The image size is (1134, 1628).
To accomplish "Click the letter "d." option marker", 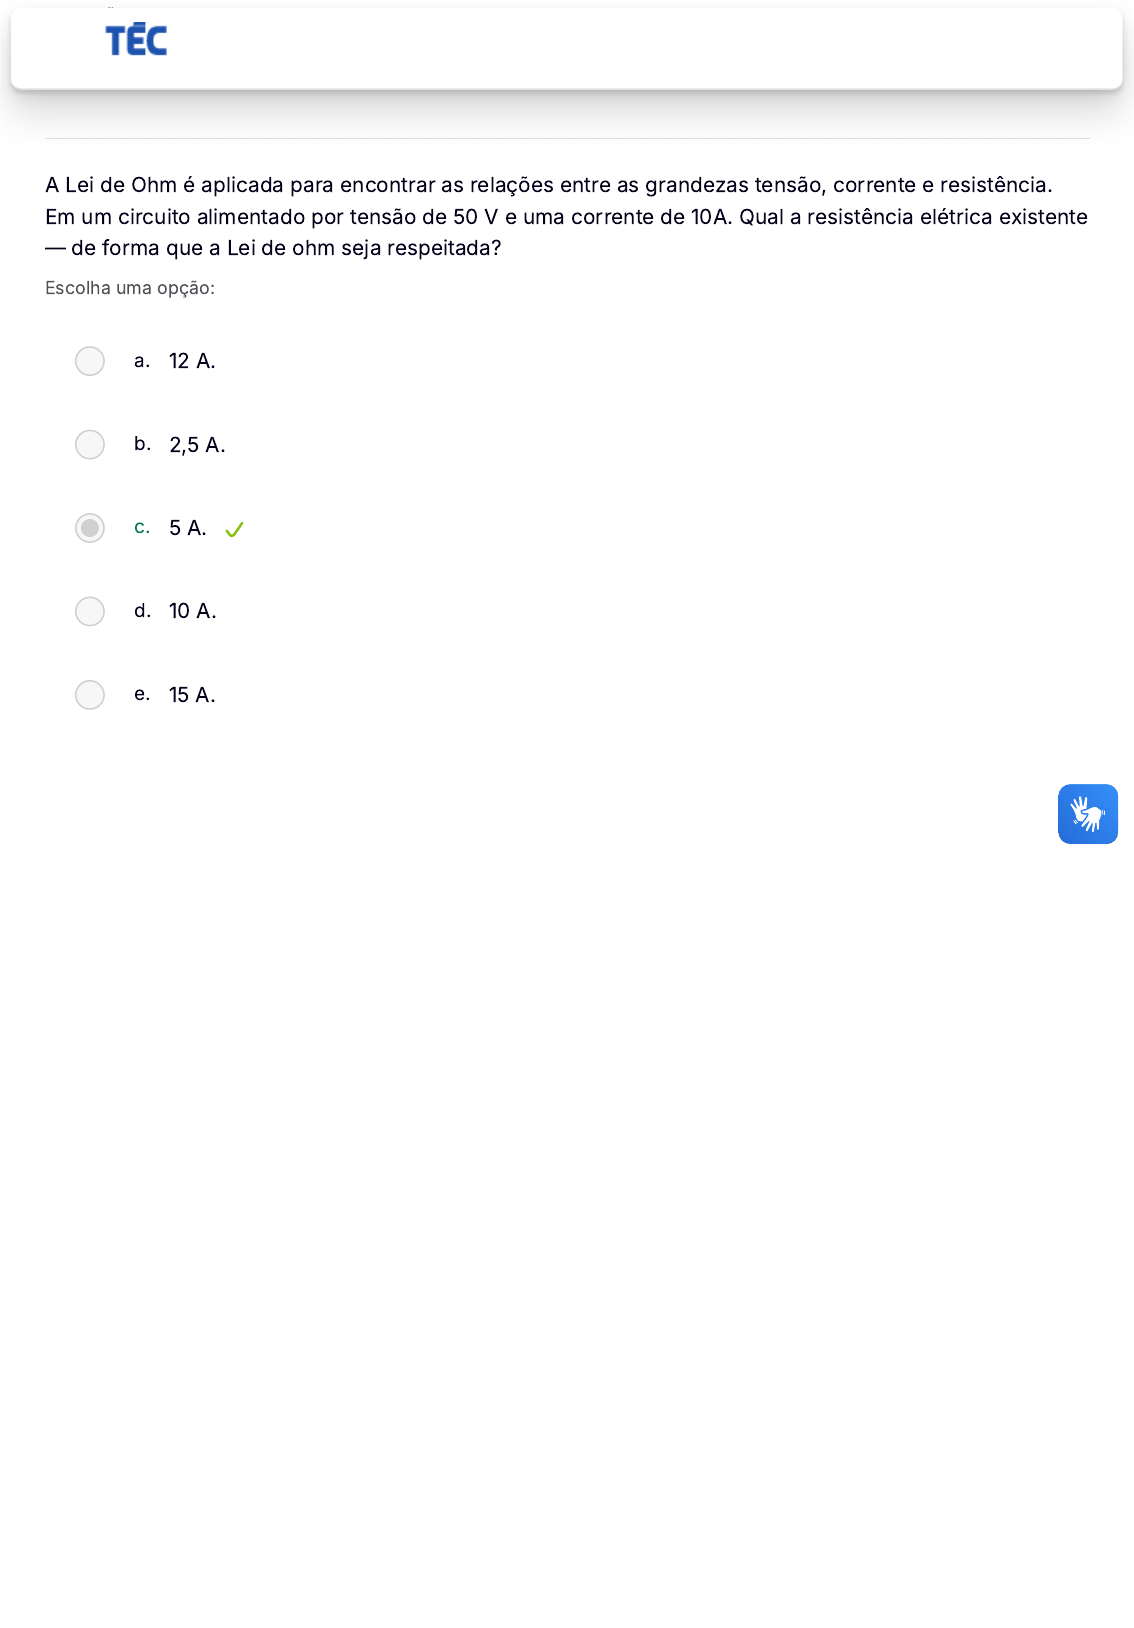I will 142,611.
